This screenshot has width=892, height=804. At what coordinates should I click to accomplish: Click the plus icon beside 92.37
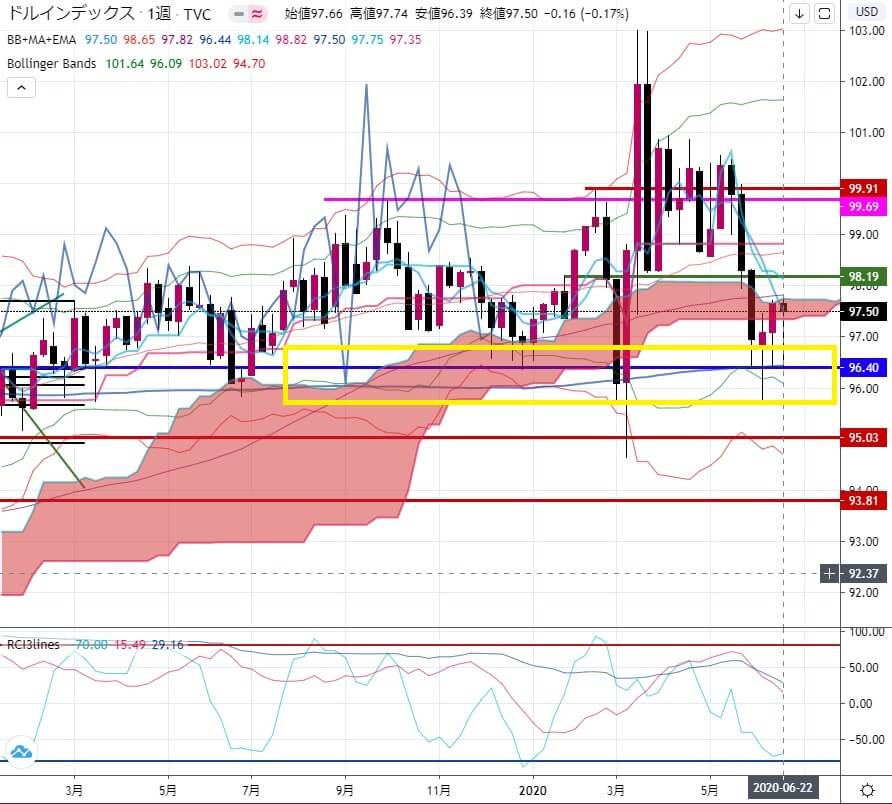point(829,574)
